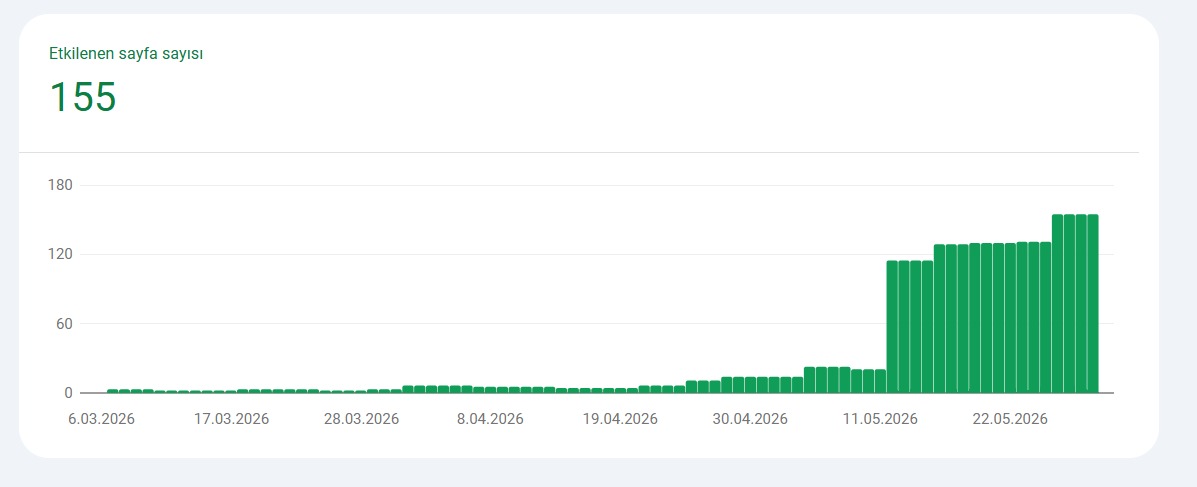Click the 28.03.2026 date label

361,420
